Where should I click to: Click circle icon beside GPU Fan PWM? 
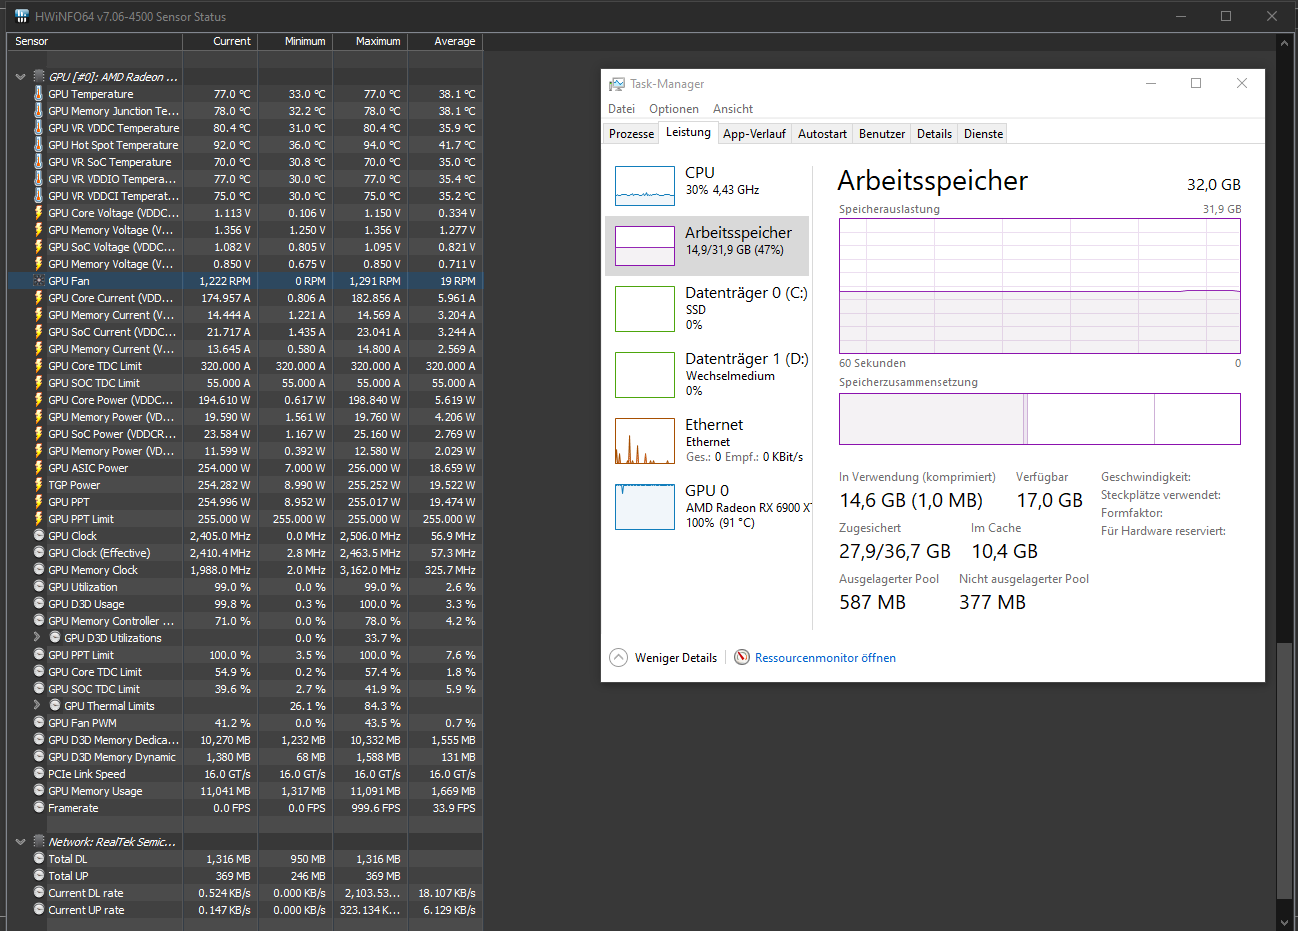[39, 723]
